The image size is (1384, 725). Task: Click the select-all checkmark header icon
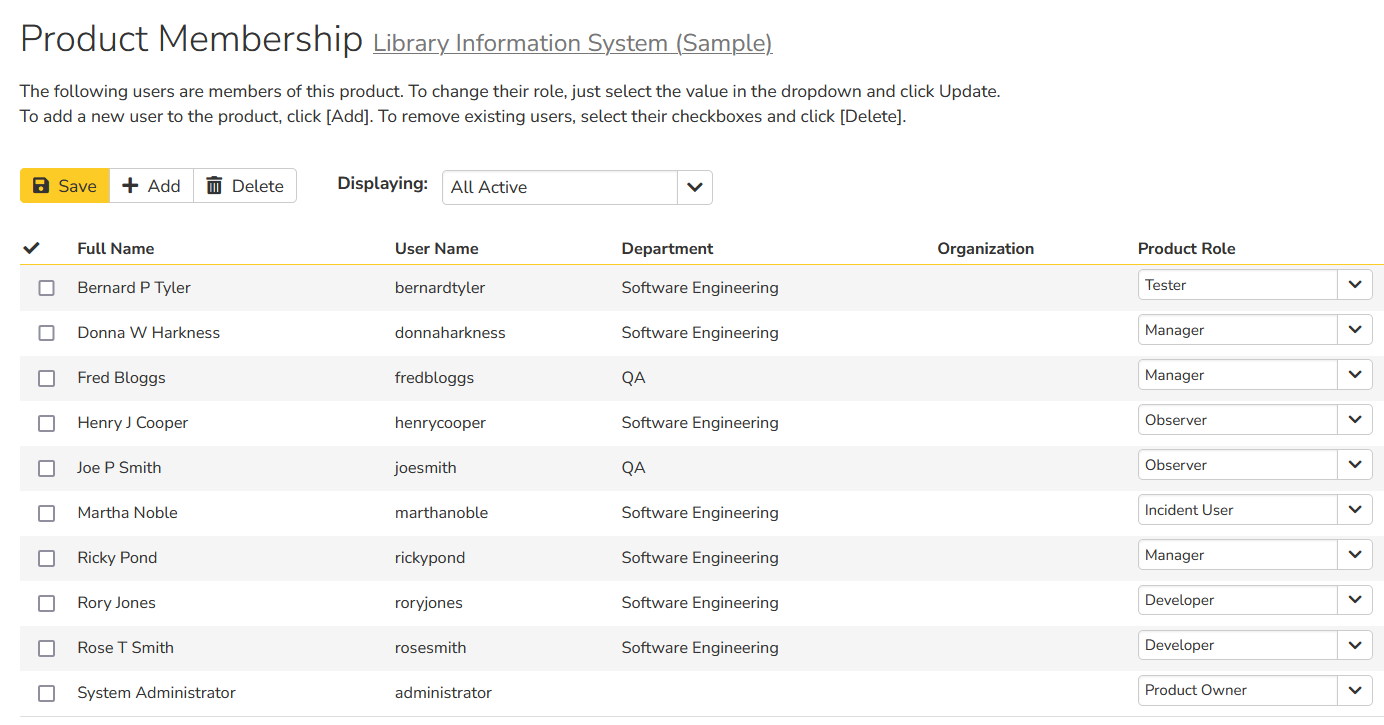pos(31,248)
